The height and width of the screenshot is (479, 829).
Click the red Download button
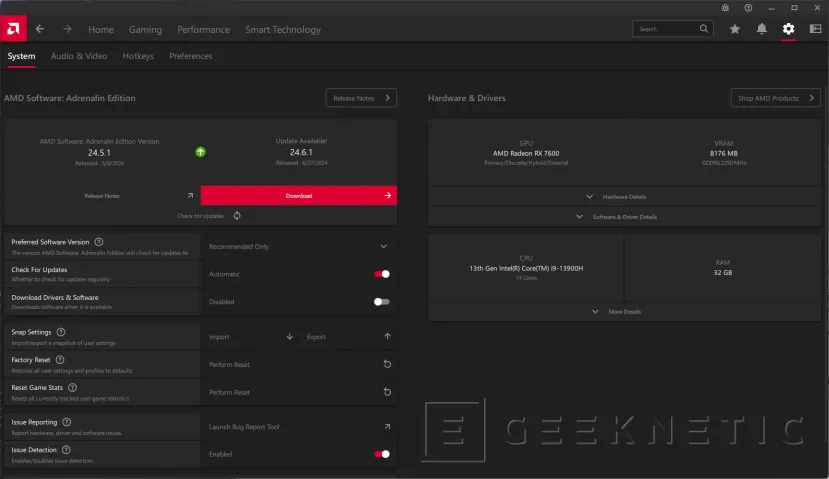pos(299,196)
